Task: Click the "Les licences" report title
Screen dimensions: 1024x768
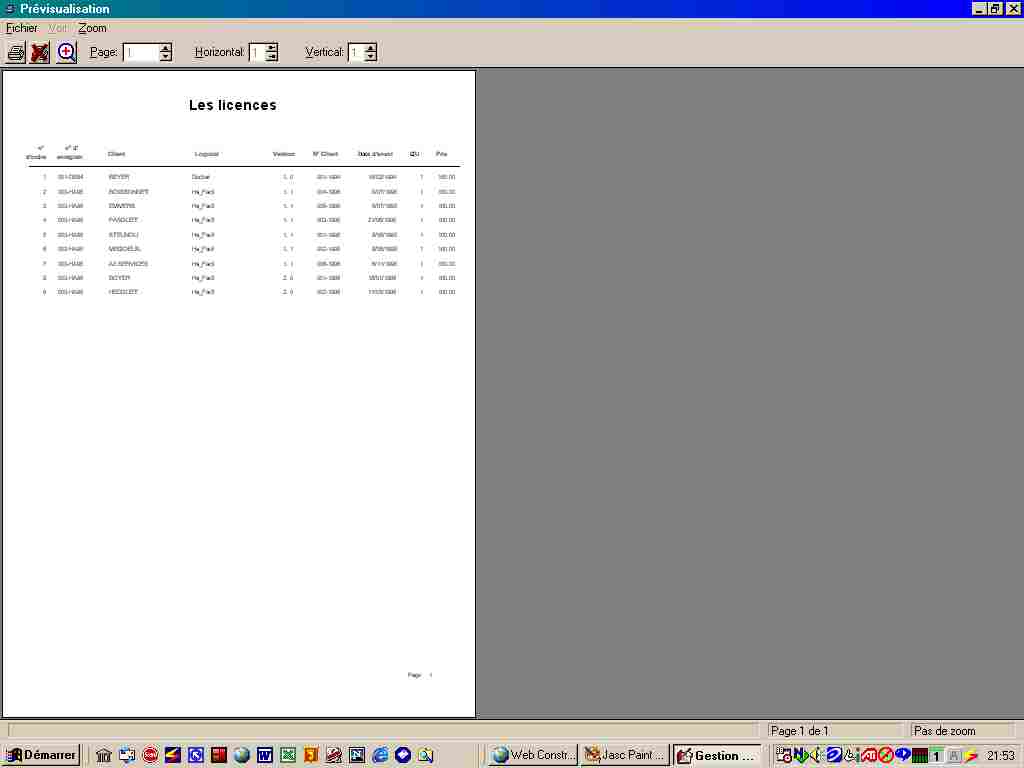Action: coord(232,105)
